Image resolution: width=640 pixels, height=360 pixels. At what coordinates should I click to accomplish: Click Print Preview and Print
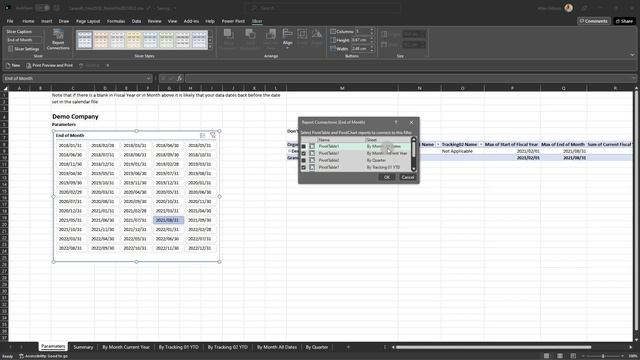49,65
